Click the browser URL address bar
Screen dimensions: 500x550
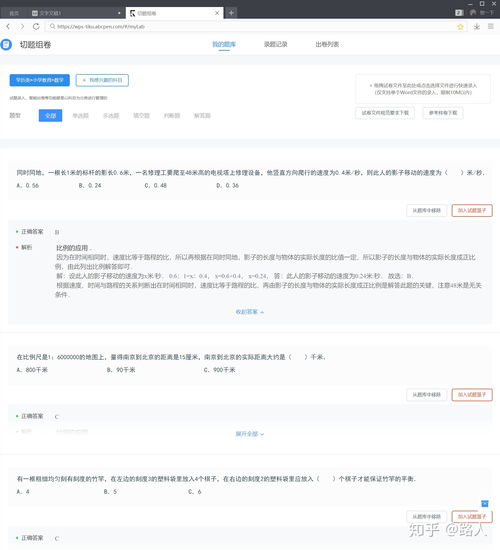[253, 27]
